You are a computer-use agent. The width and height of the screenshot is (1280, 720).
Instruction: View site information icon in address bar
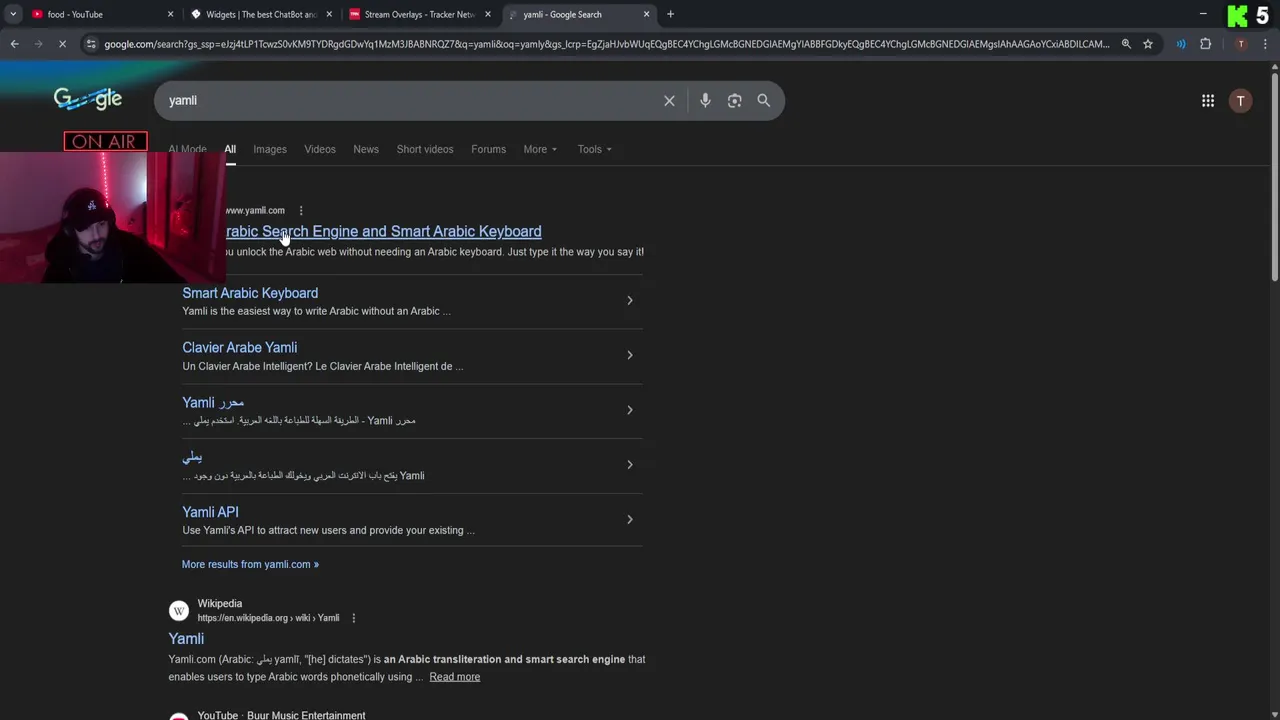click(92, 44)
